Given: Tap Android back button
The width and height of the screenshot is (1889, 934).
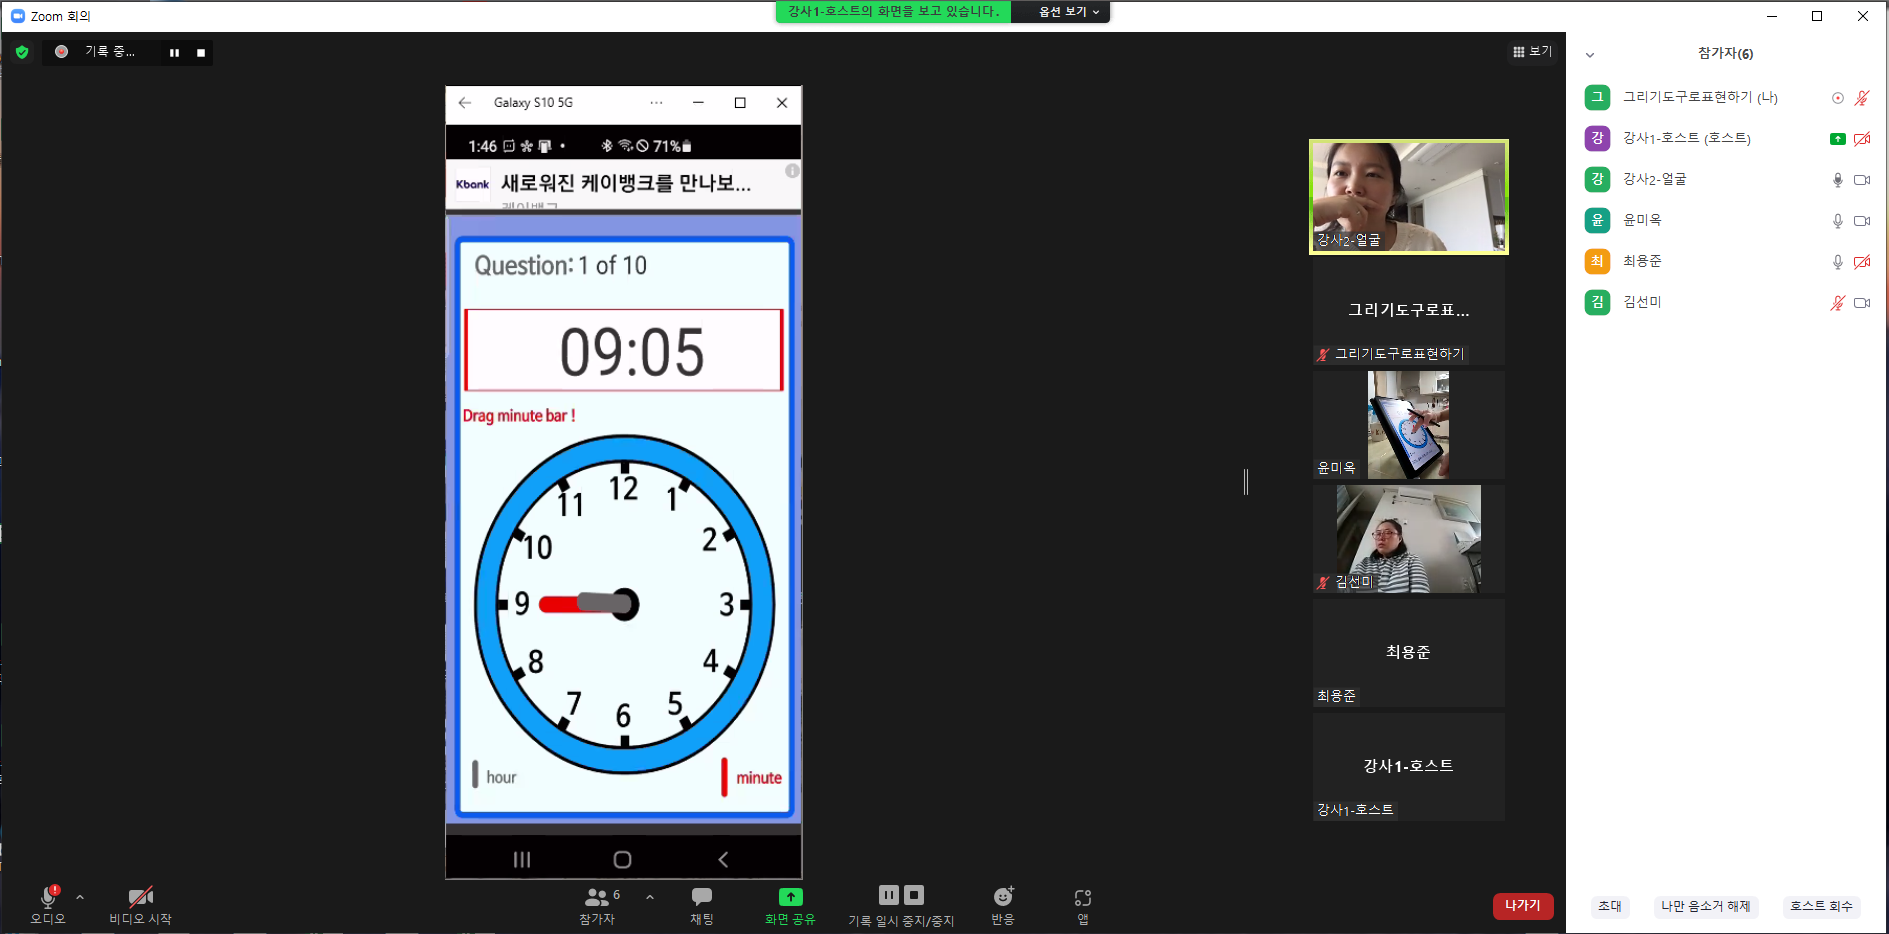Looking at the screenshot, I should (723, 859).
